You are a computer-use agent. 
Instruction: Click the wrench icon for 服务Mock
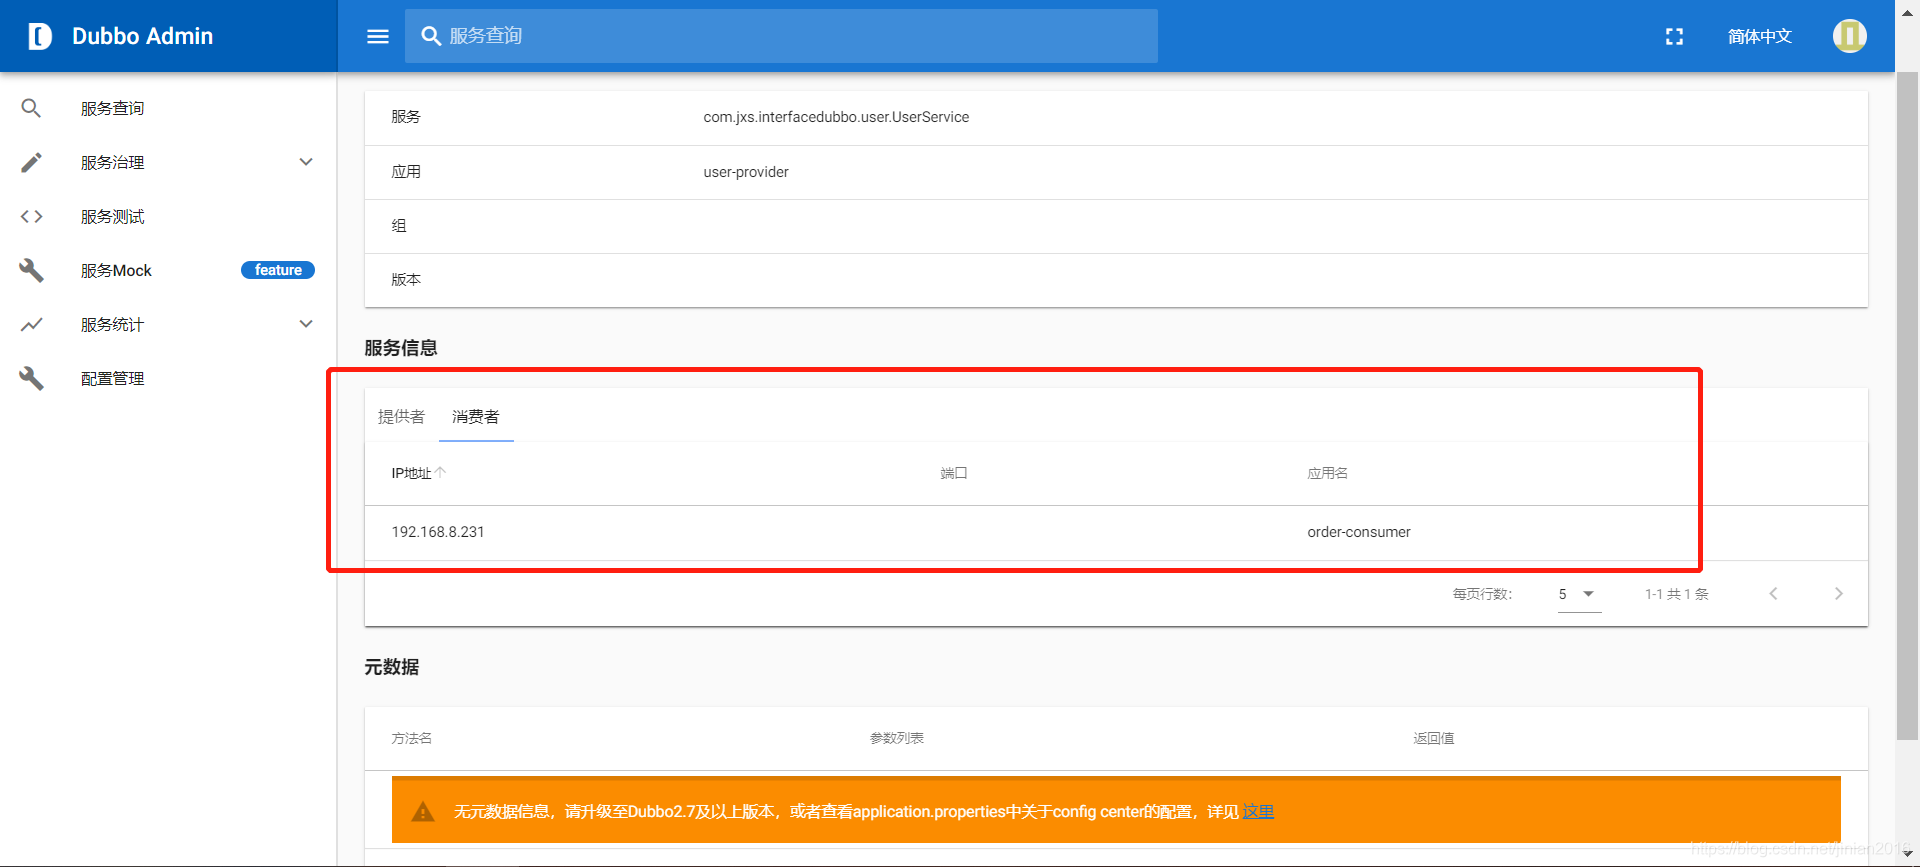coord(31,270)
